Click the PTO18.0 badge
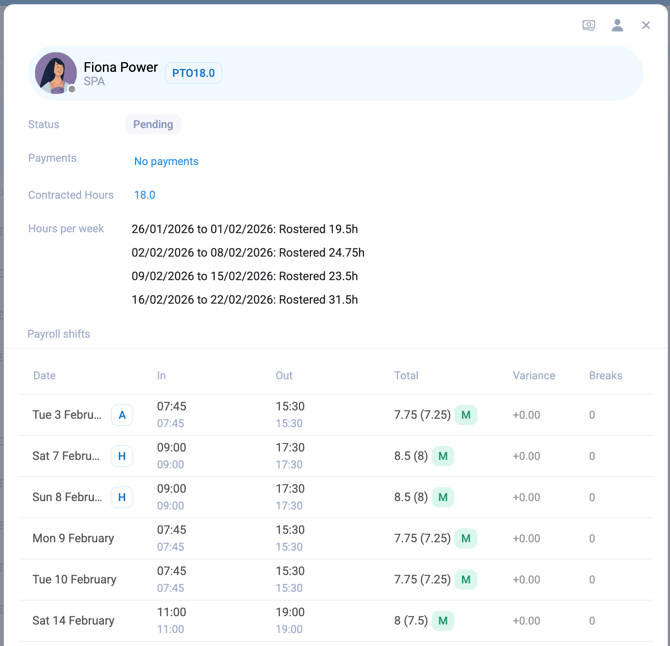The width and height of the screenshot is (670, 646). [193, 73]
